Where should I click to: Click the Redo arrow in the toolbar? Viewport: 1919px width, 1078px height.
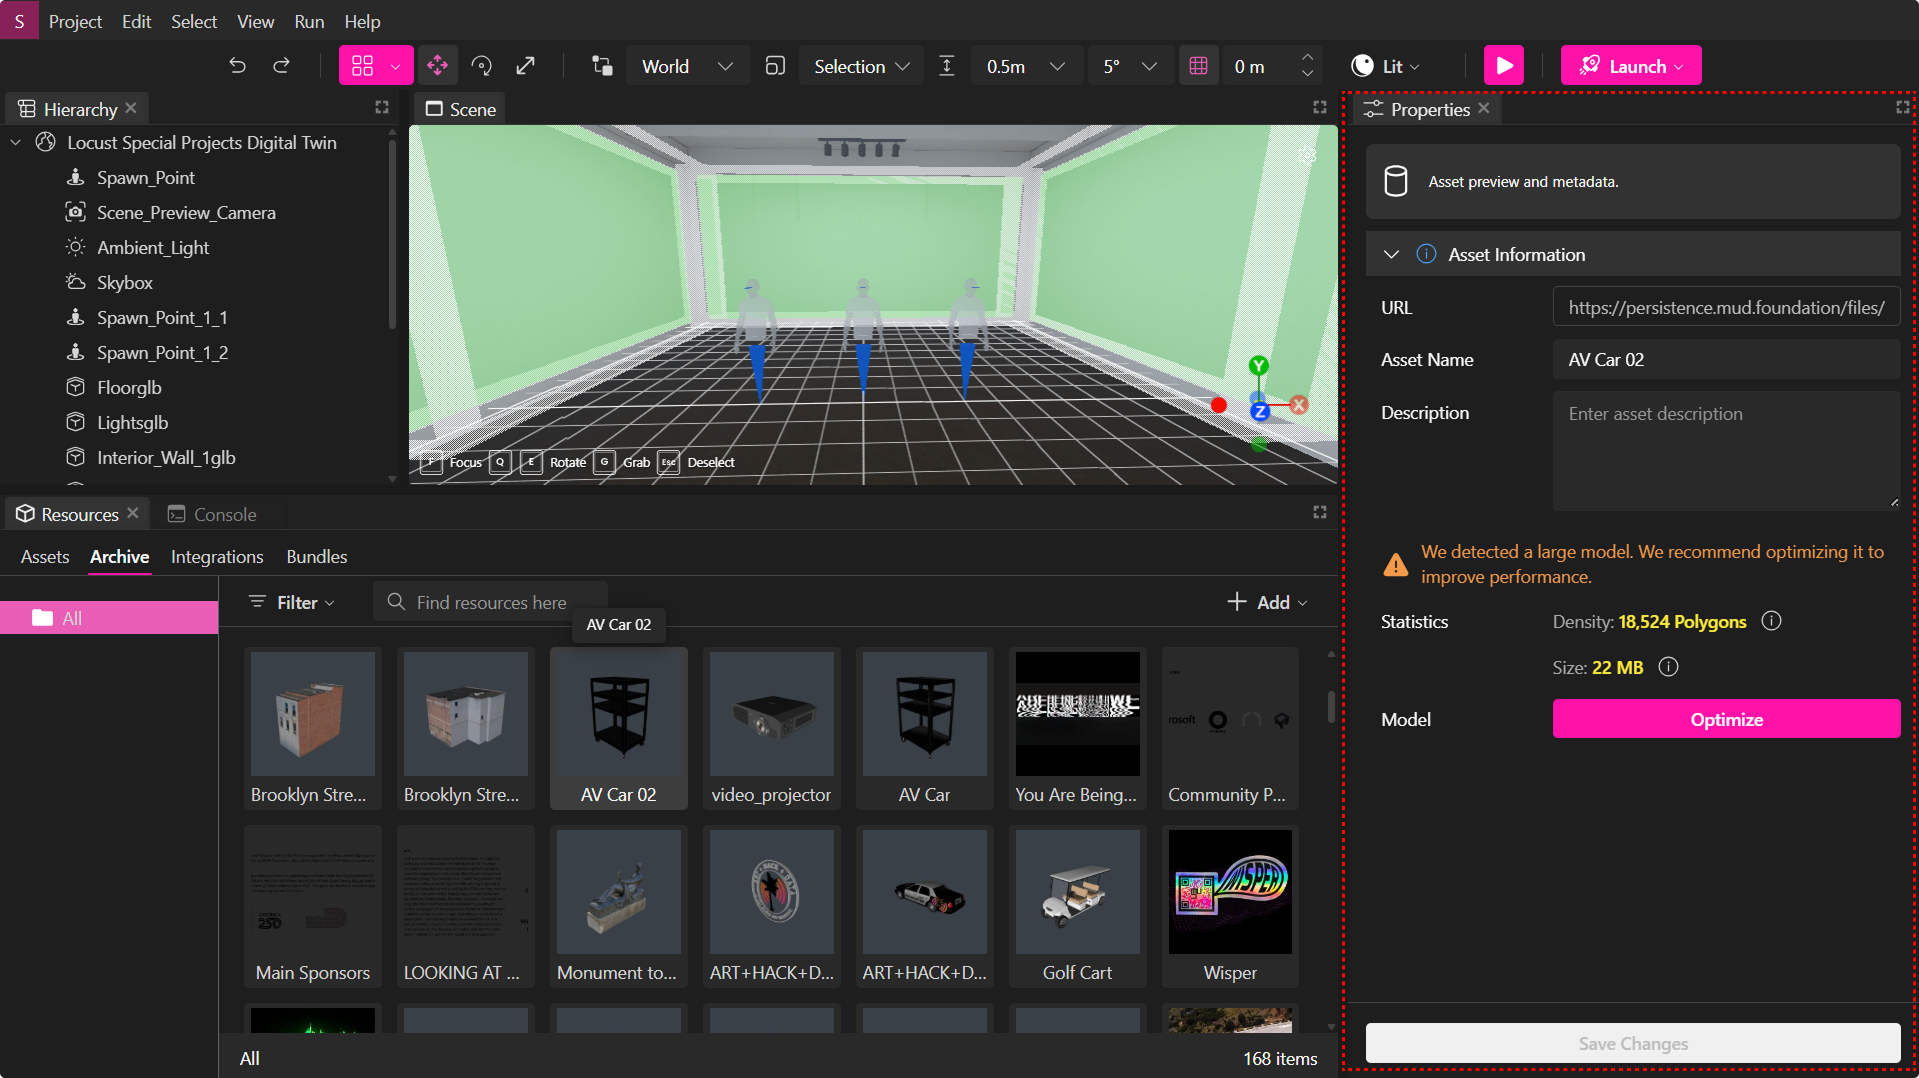point(282,66)
